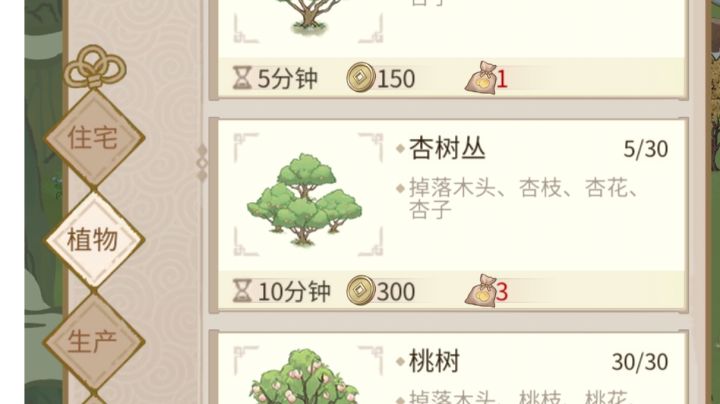The width and height of the screenshot is (720, 404).
Task: Click the seed bag icon with red 1
Action: 480,78
